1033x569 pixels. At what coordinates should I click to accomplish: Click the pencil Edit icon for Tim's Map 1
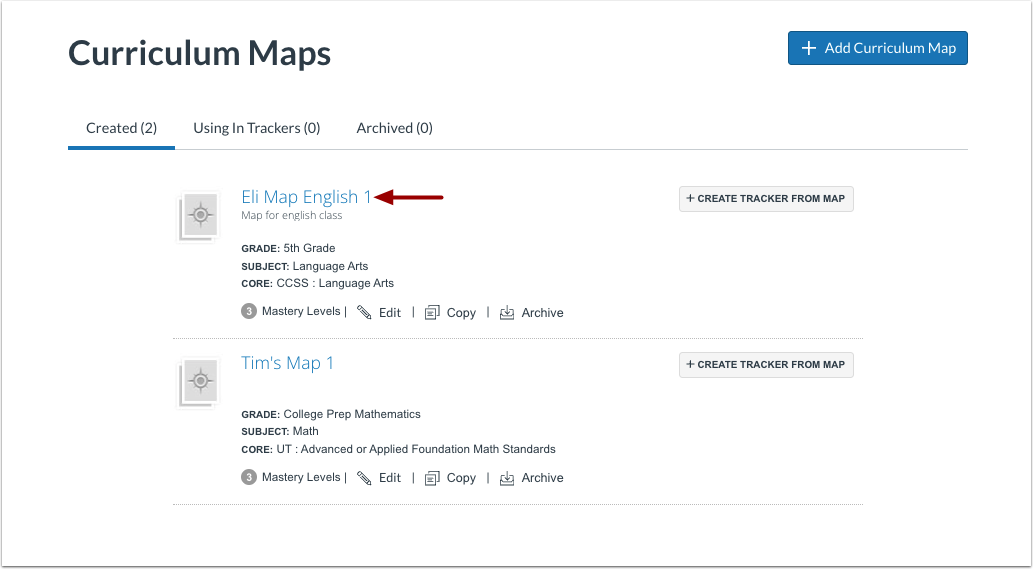coord(364,477)
